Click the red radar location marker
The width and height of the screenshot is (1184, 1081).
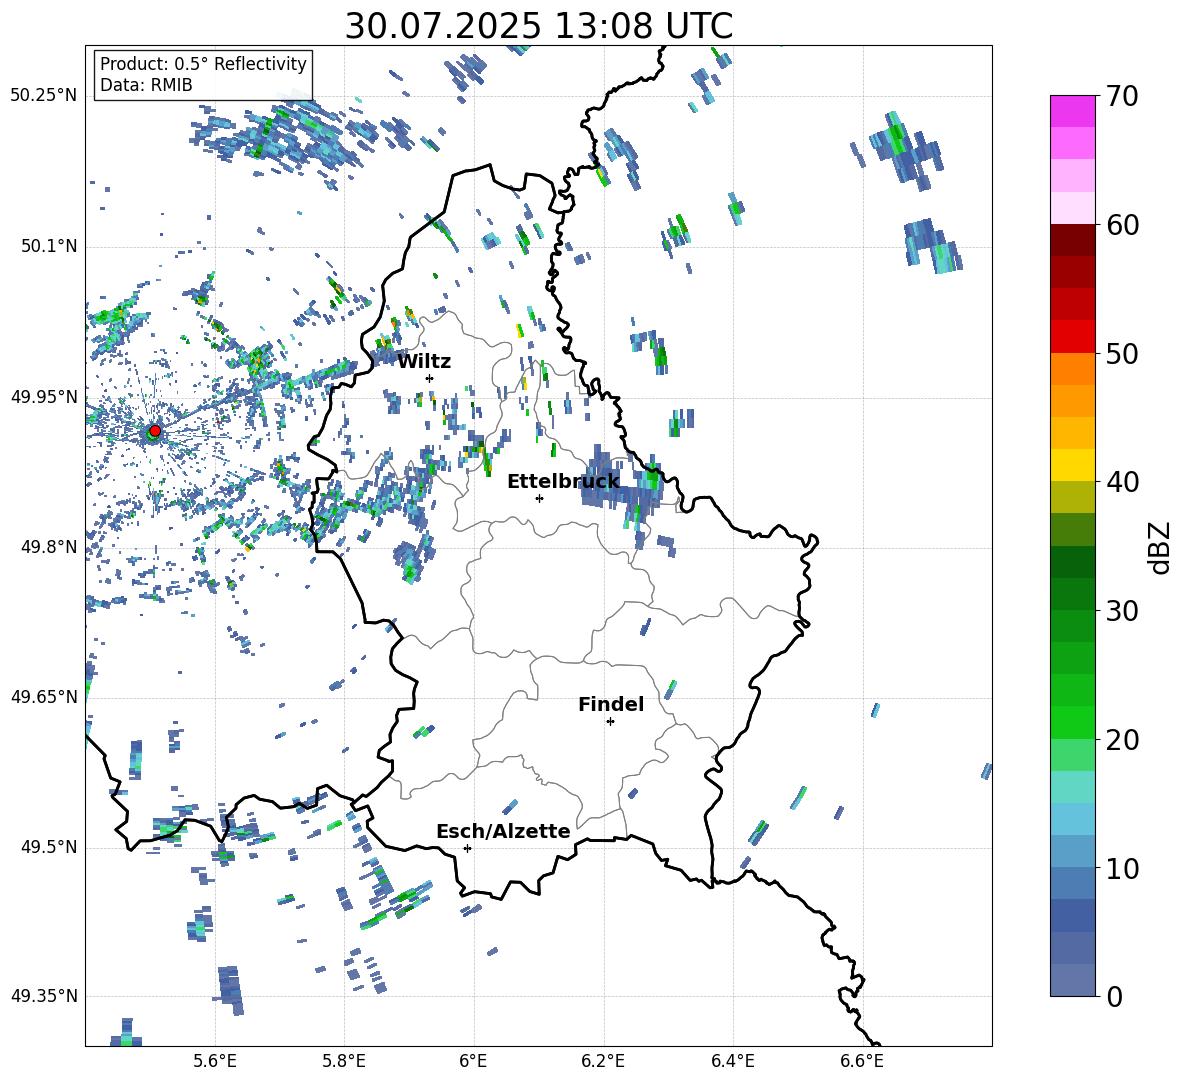(155, 430)
